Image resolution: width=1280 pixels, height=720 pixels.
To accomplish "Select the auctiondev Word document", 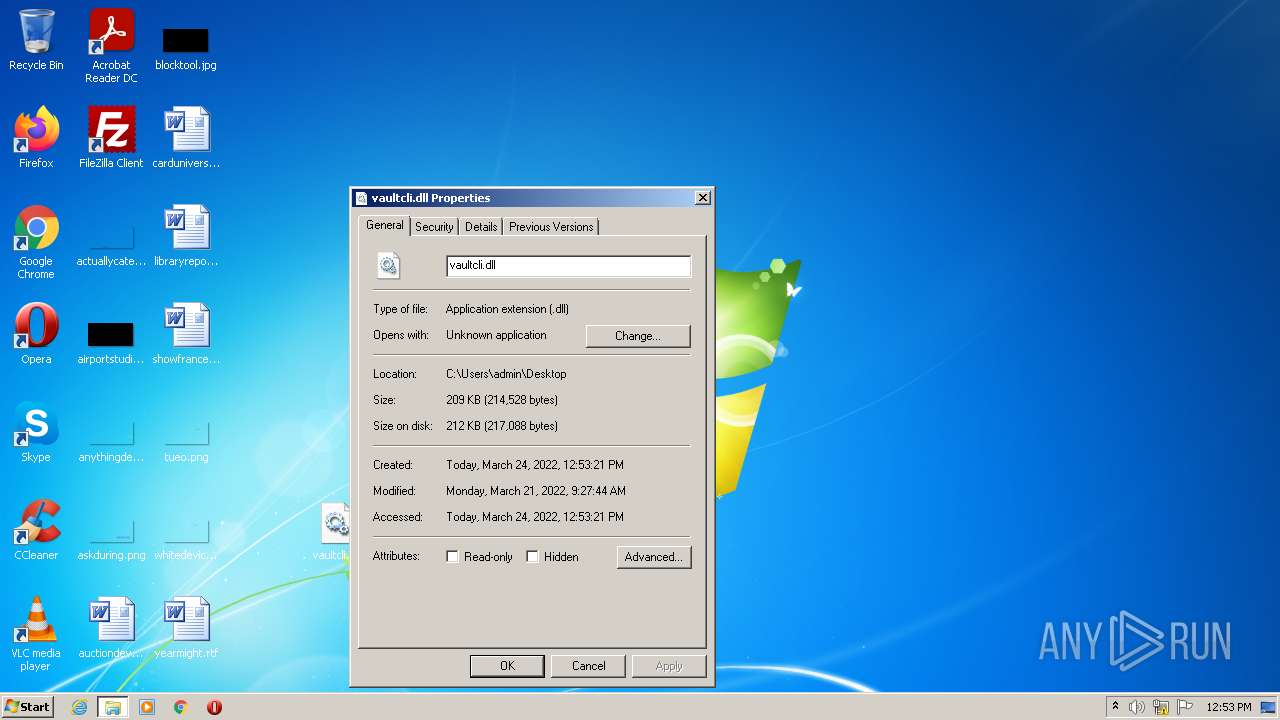I will pyautogui.click(x=111, y=628).
